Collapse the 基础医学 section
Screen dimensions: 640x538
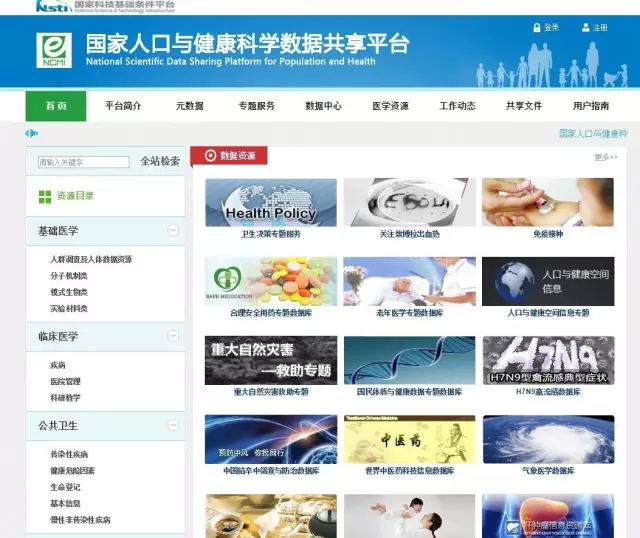pos(173,231)
